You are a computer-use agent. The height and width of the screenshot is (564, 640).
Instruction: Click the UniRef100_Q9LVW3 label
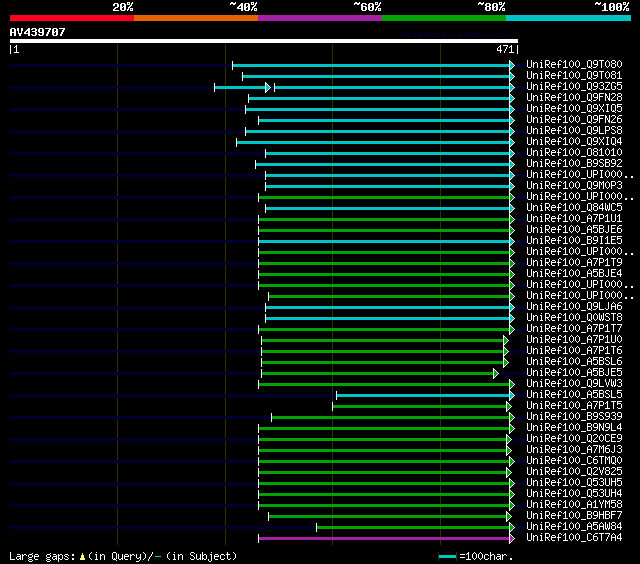(574, 384)
